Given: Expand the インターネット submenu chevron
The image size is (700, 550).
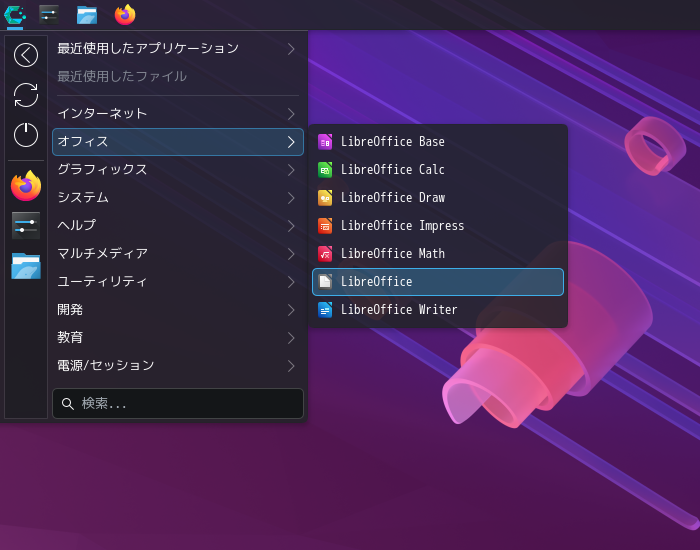Looking at the screenshot, I should point(291,114).
